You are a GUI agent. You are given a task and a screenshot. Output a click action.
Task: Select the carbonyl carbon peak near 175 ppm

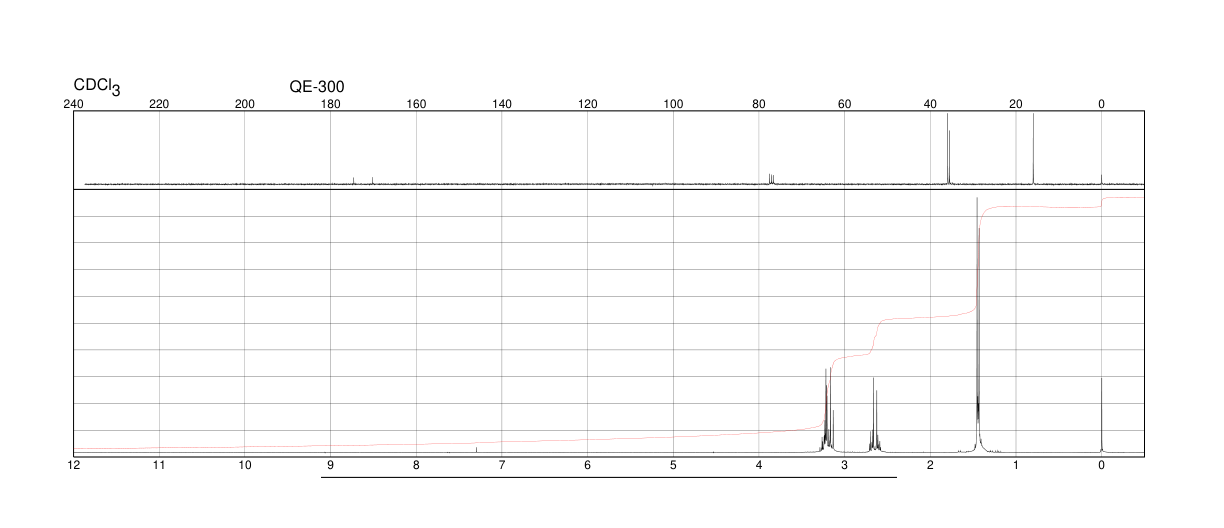pyautogui.click(x=354, y=181)
